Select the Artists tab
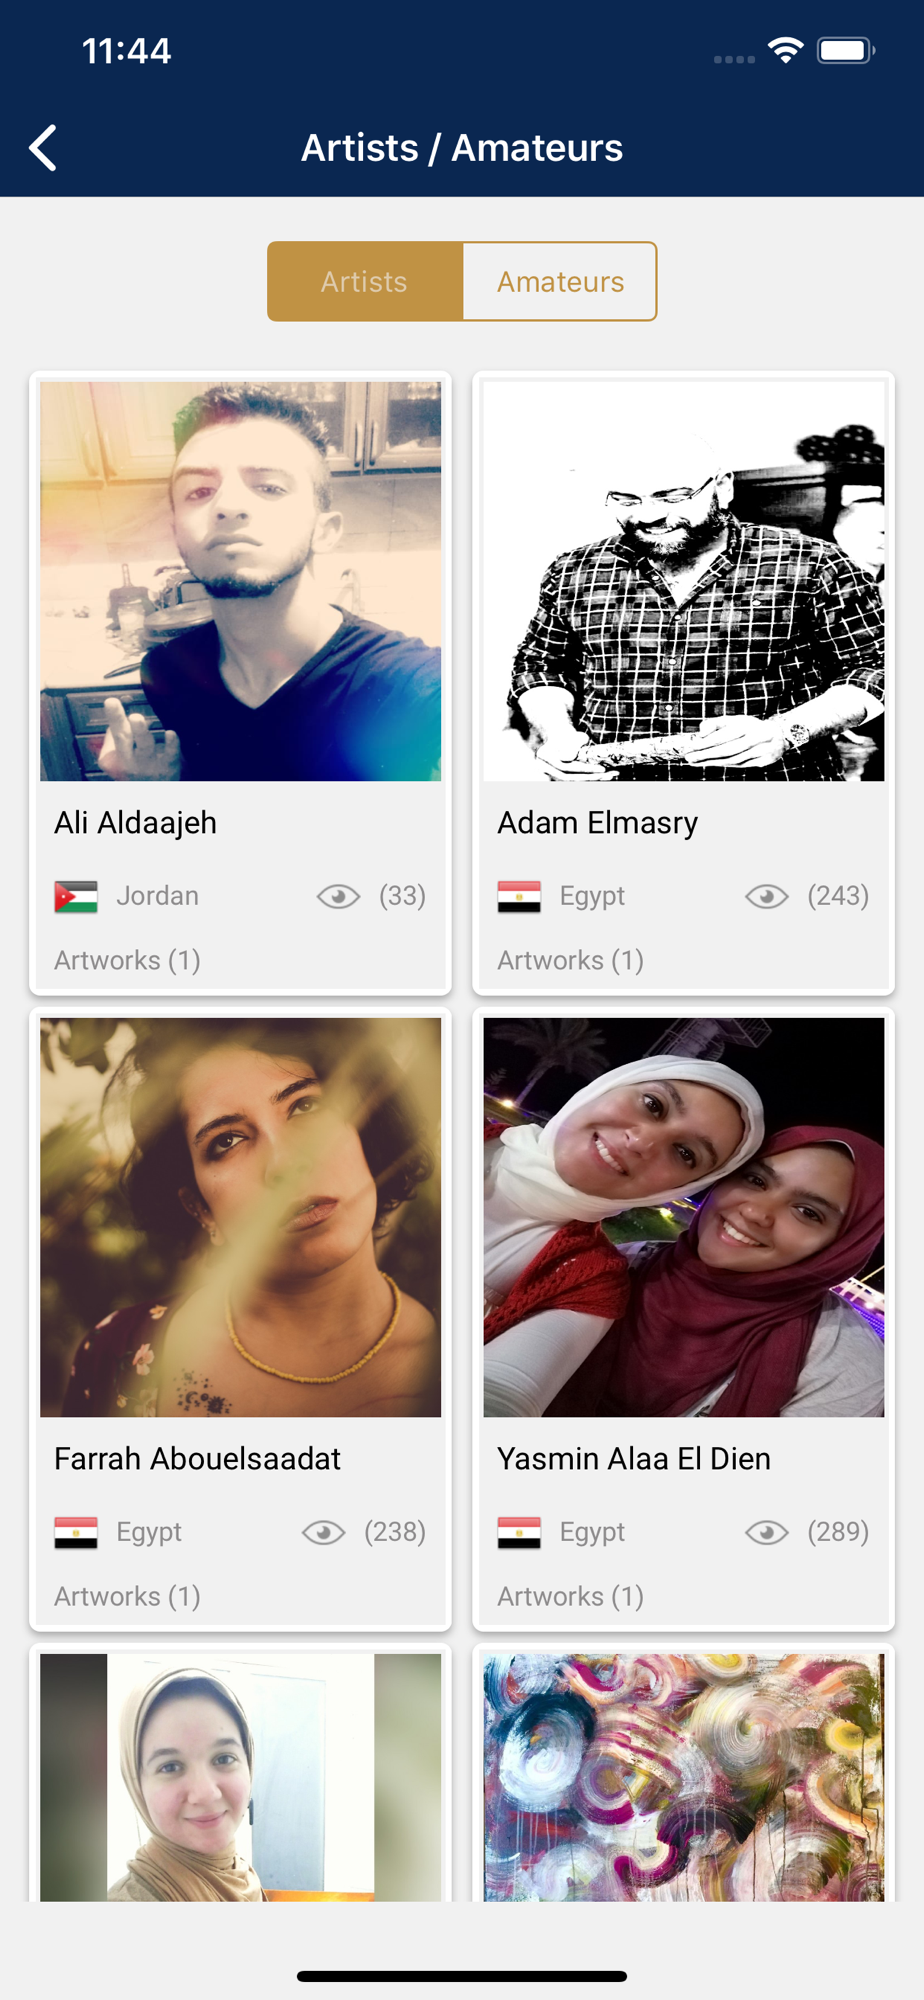Screen dimensions: 924x2000 pyautogui.click(x=365, y=281)
